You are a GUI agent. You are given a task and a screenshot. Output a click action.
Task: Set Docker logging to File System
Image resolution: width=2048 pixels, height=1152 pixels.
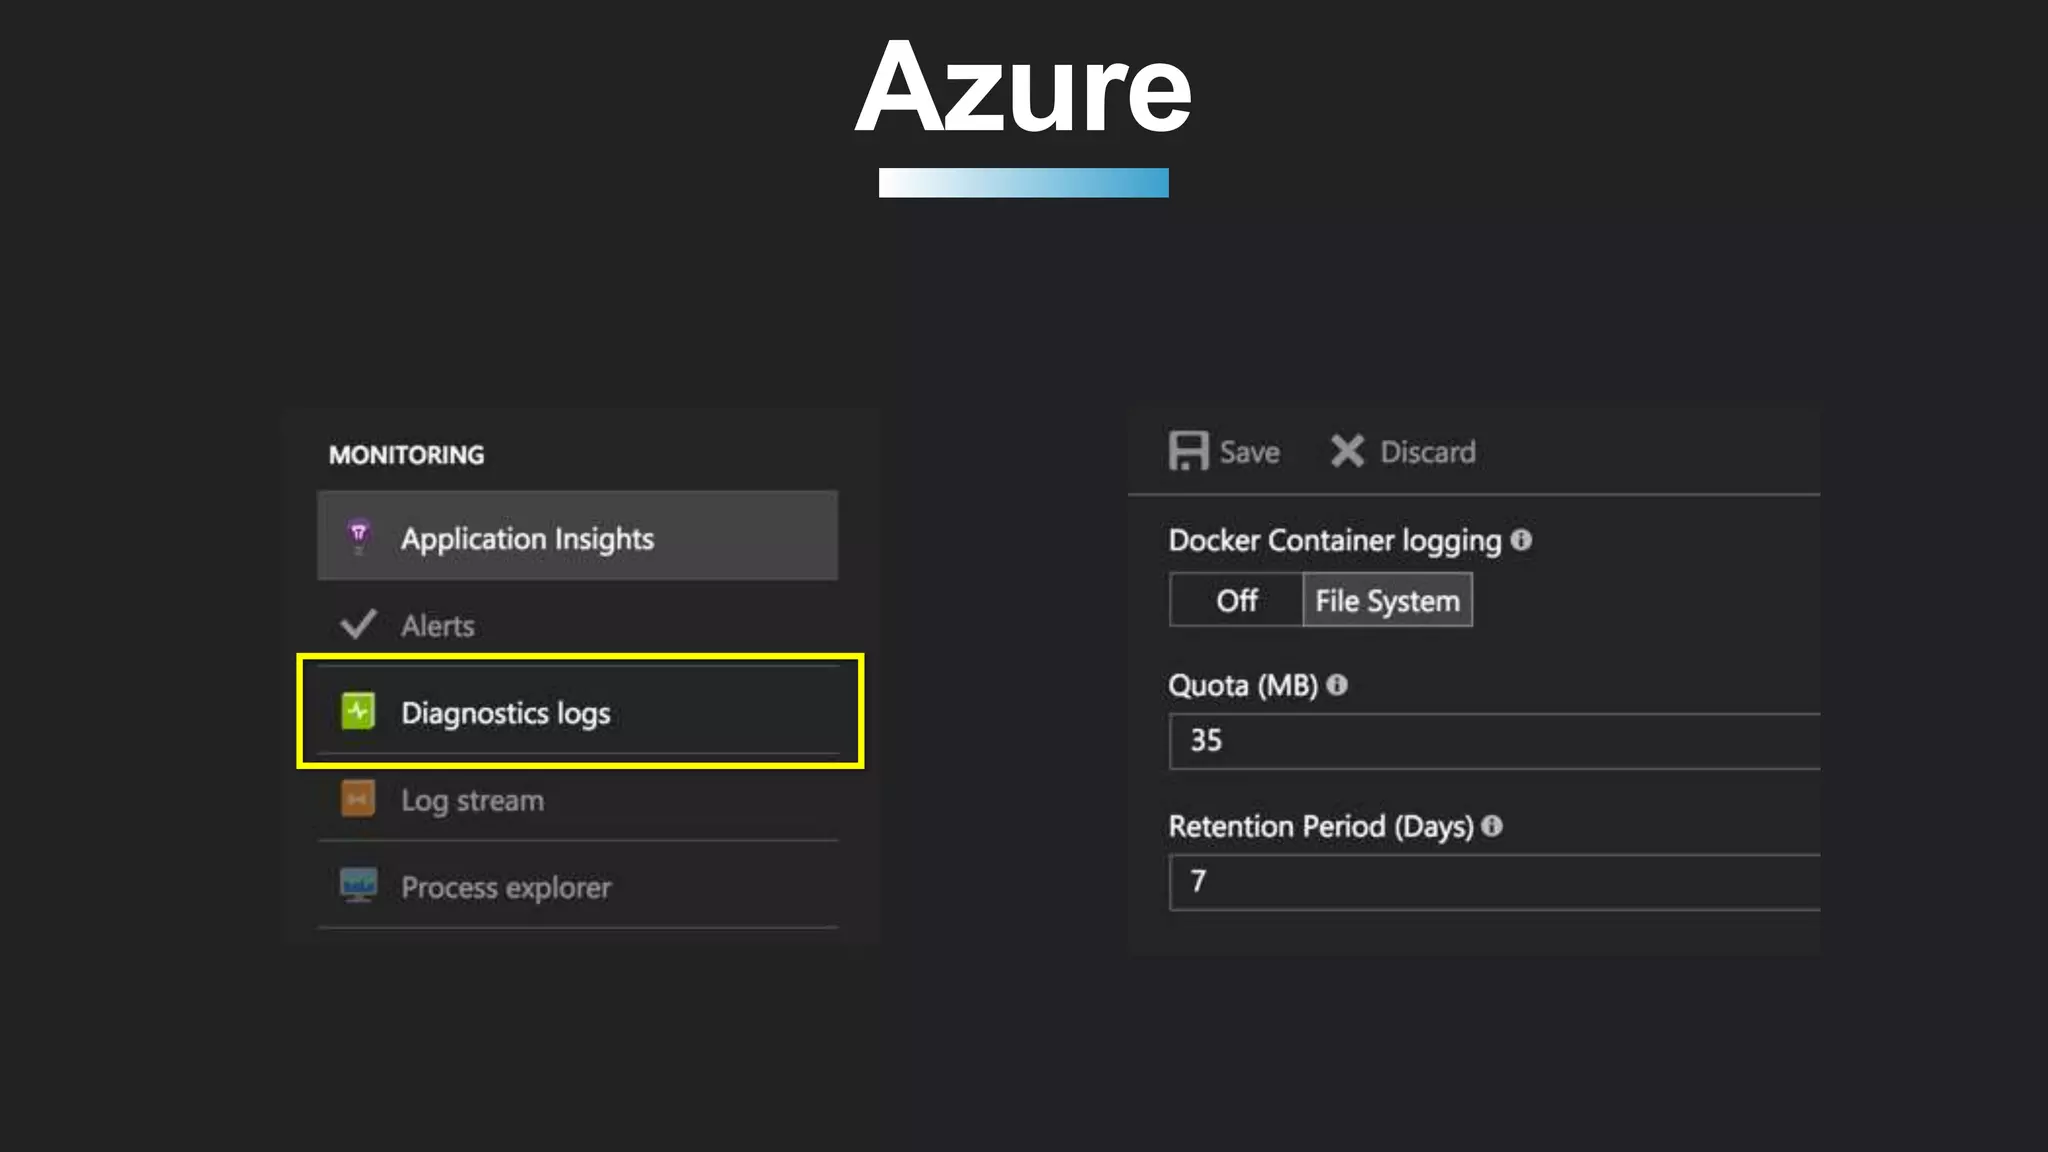point(1387,600)
